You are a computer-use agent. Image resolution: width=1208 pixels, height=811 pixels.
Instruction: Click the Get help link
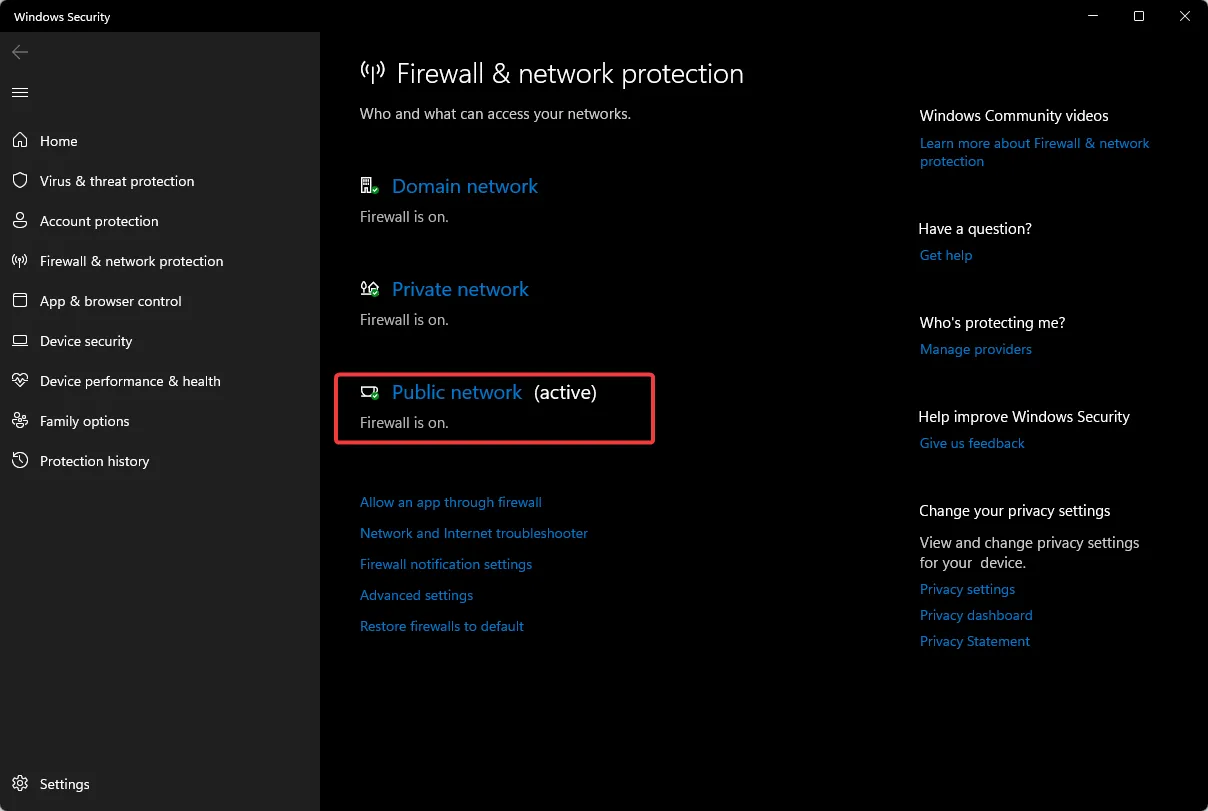(946, 255)
